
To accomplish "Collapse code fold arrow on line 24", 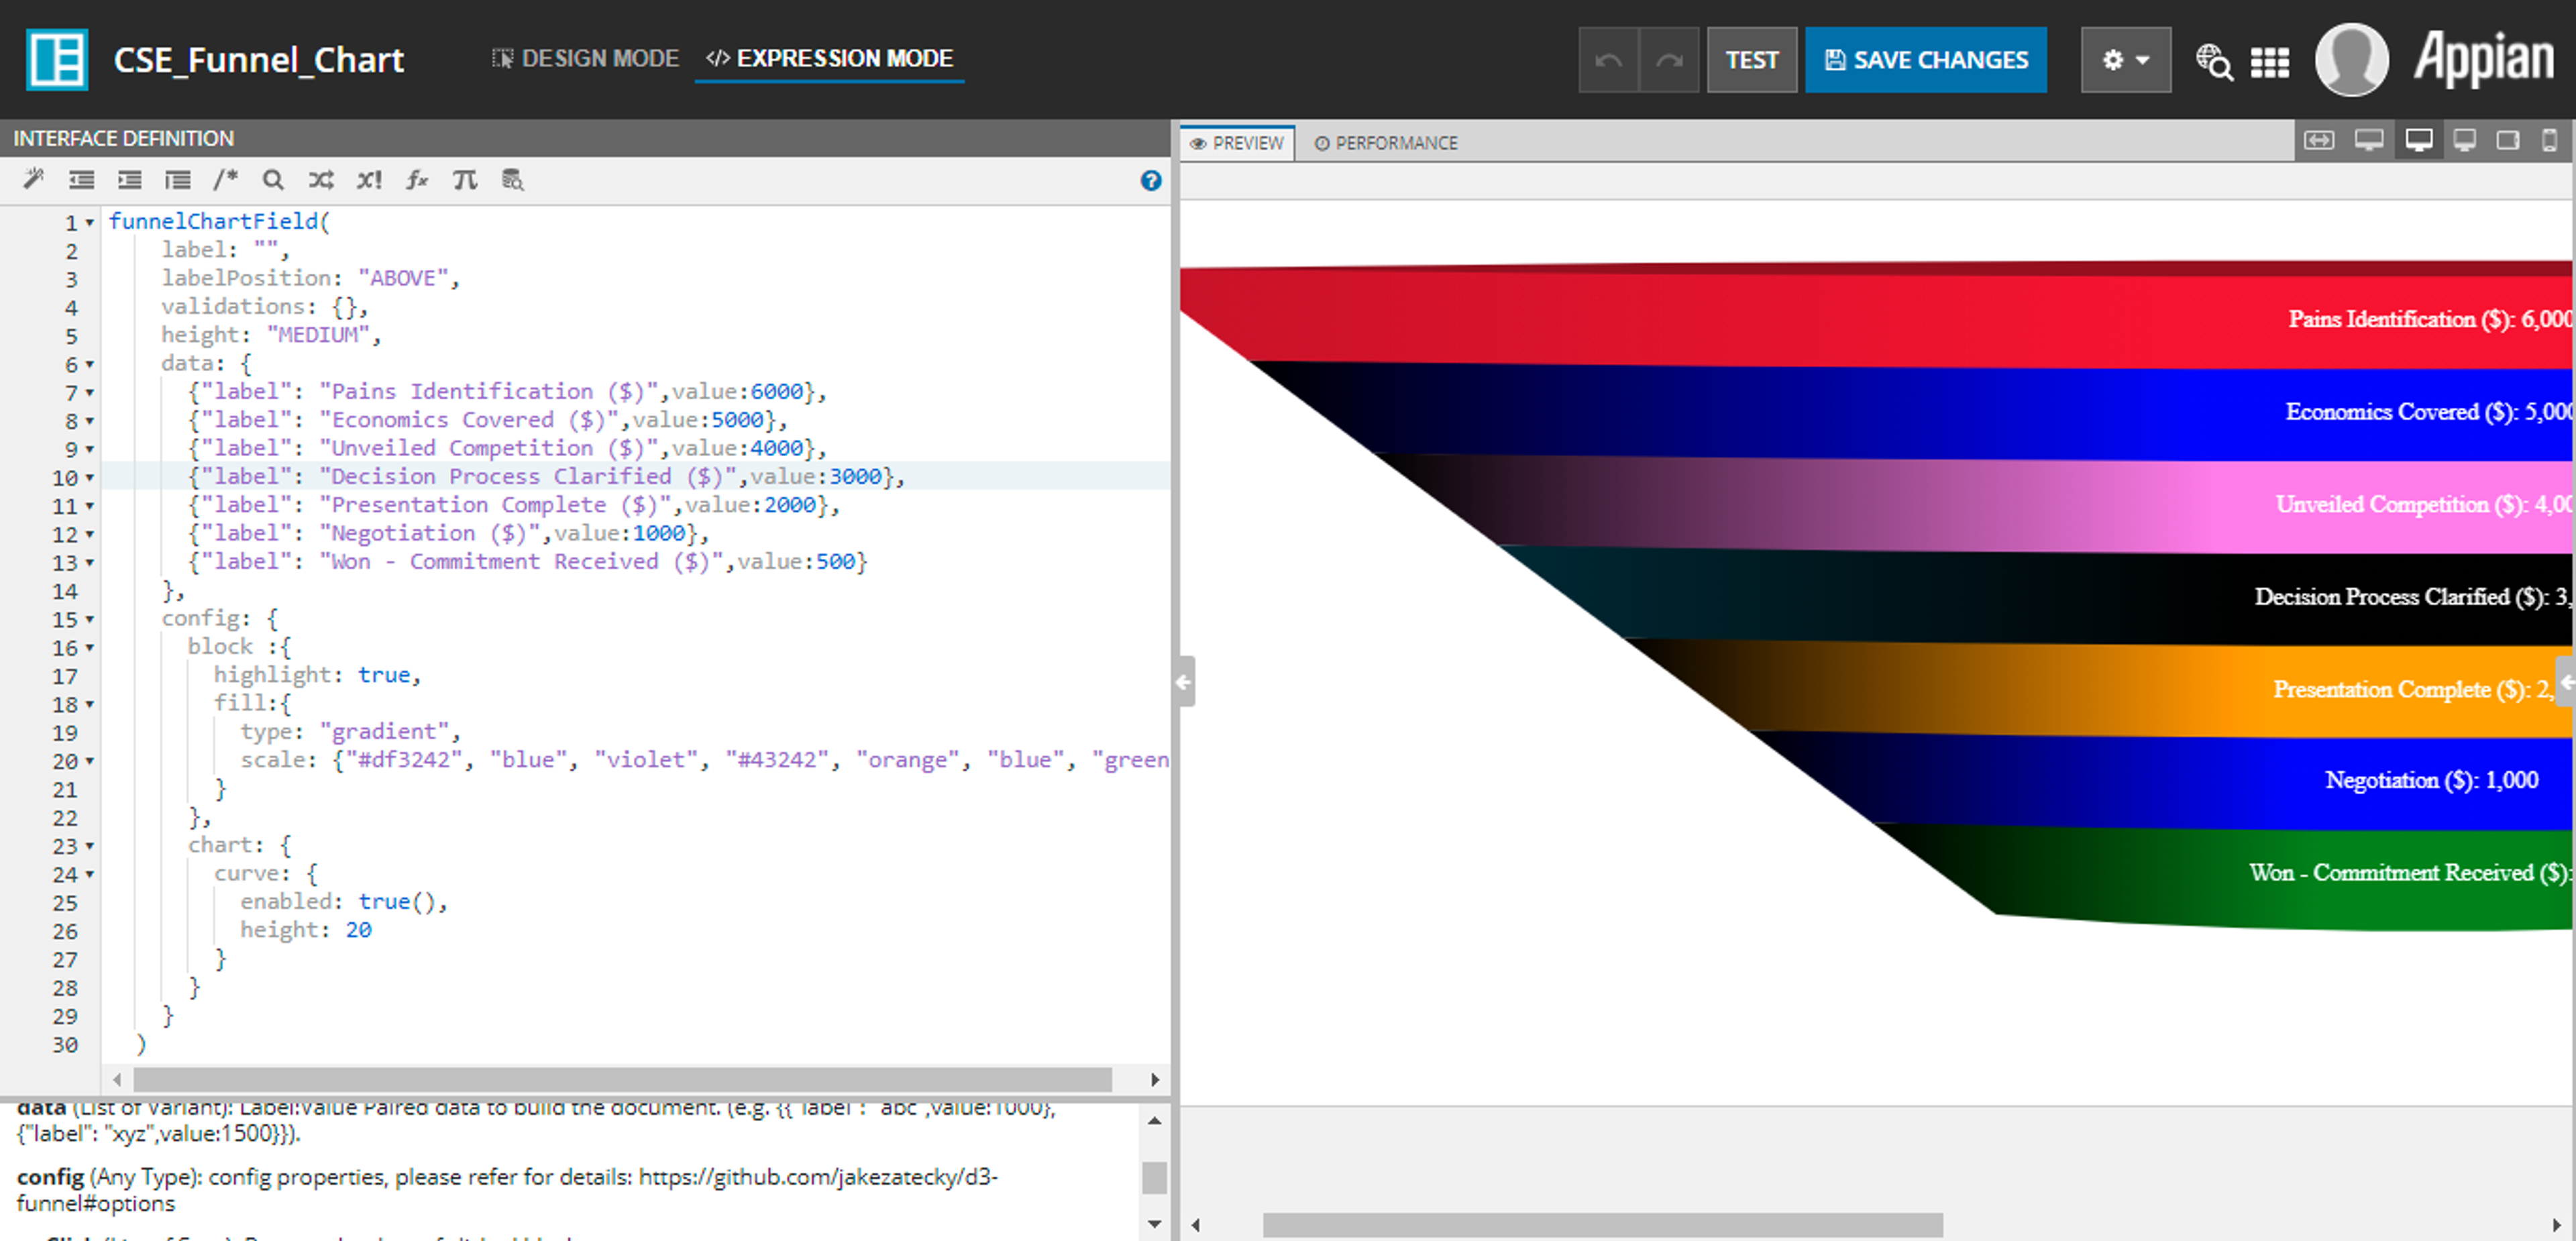I will pyautogui.click(x=90, y=874).
